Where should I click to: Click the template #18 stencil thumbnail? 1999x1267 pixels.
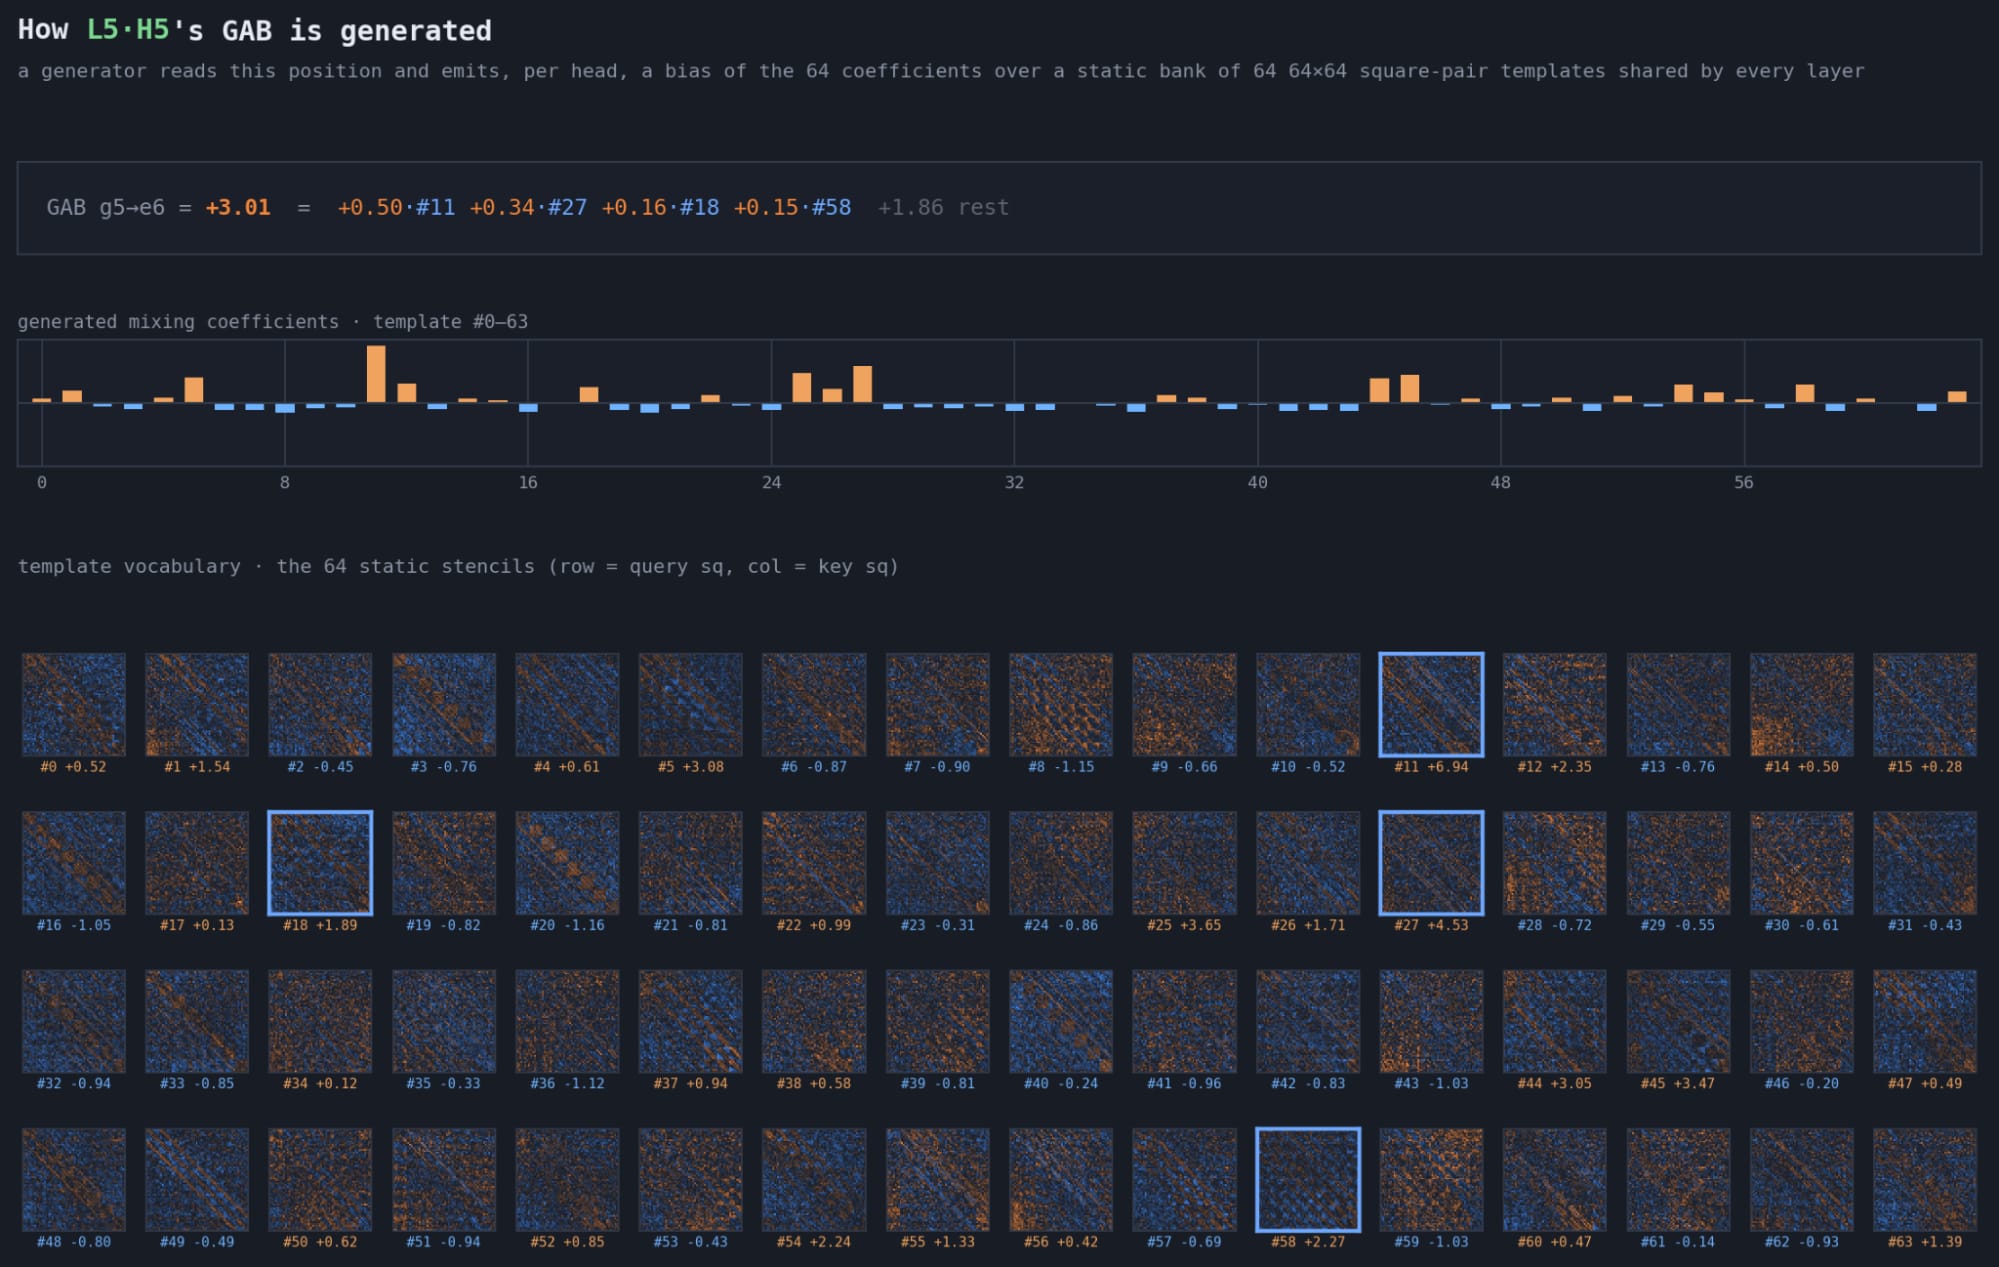tap(320, 863)
